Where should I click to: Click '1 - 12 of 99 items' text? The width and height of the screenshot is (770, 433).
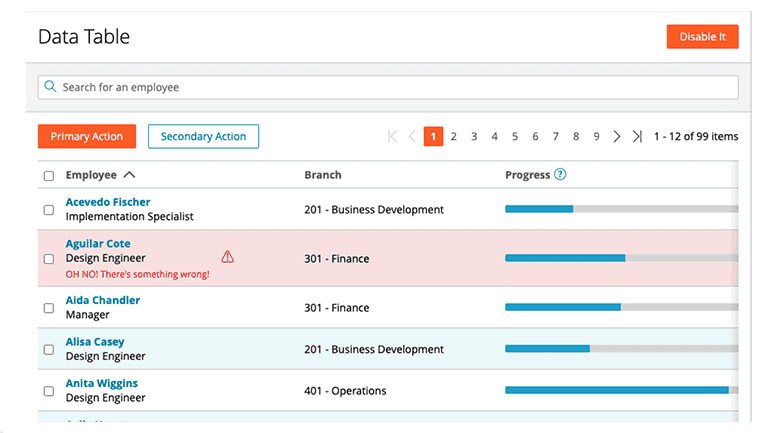696,136
